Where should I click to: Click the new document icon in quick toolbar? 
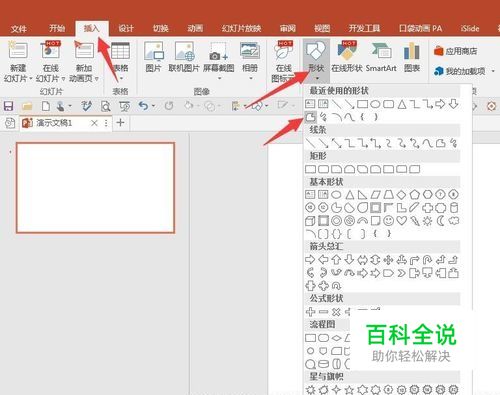[46, 106]
